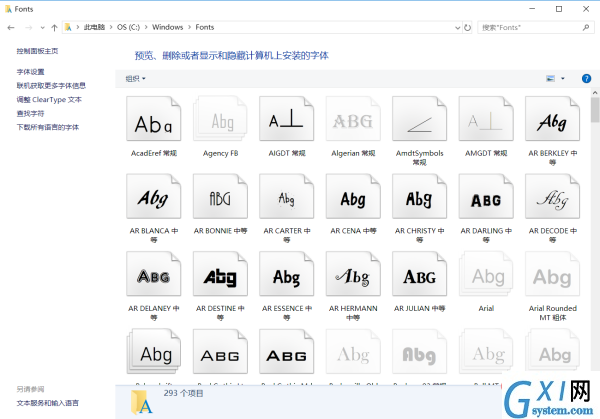Select the AIGDT font icon

point(287,119)
